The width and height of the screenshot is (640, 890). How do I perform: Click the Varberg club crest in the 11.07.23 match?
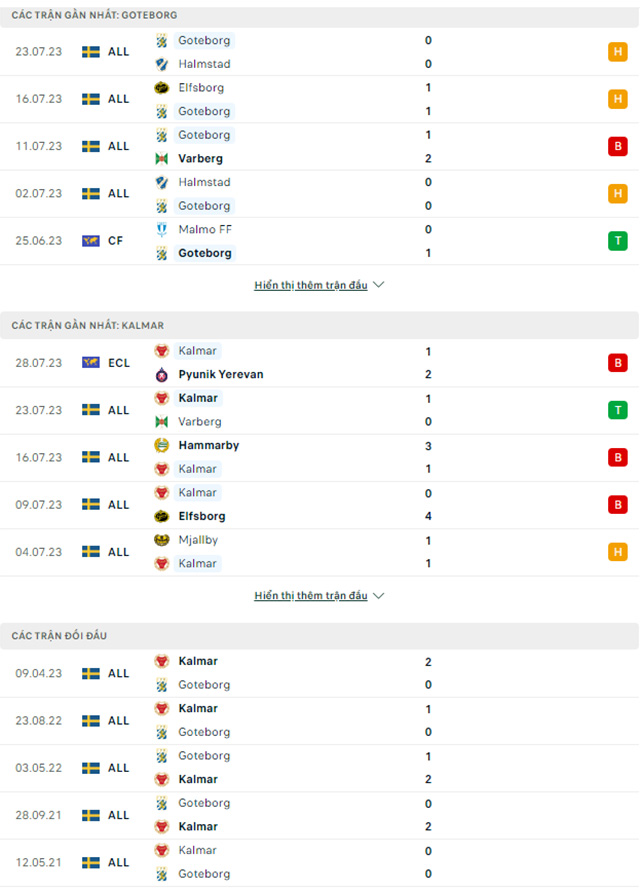coord(161,159)
